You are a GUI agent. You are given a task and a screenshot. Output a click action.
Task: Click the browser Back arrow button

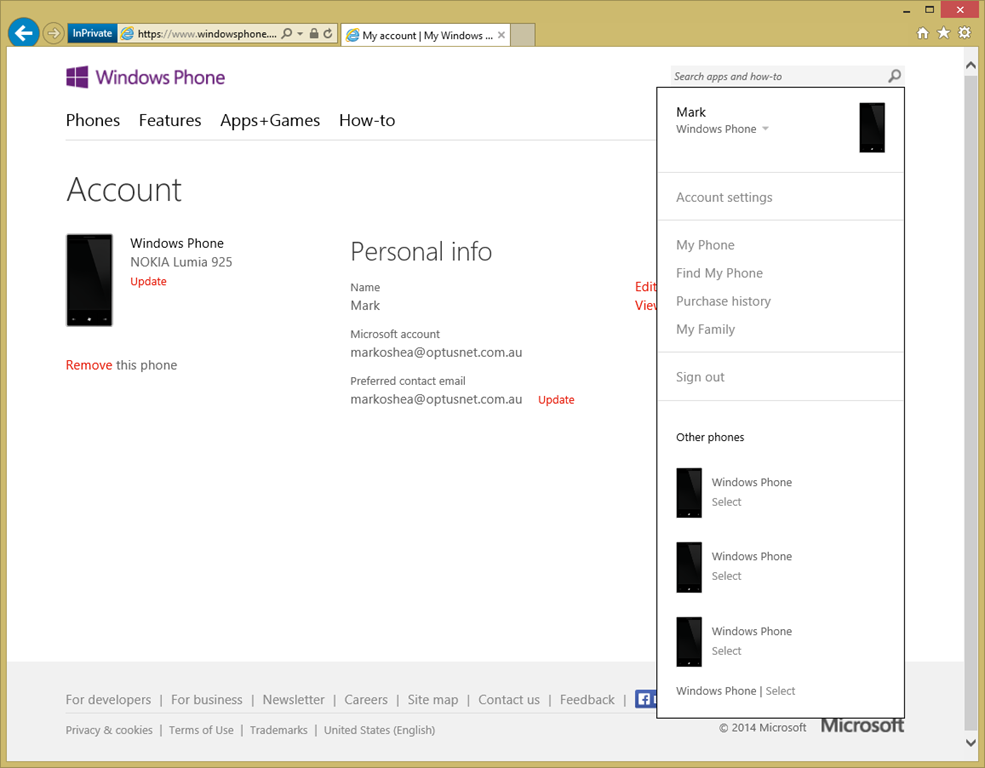[24, 33]
